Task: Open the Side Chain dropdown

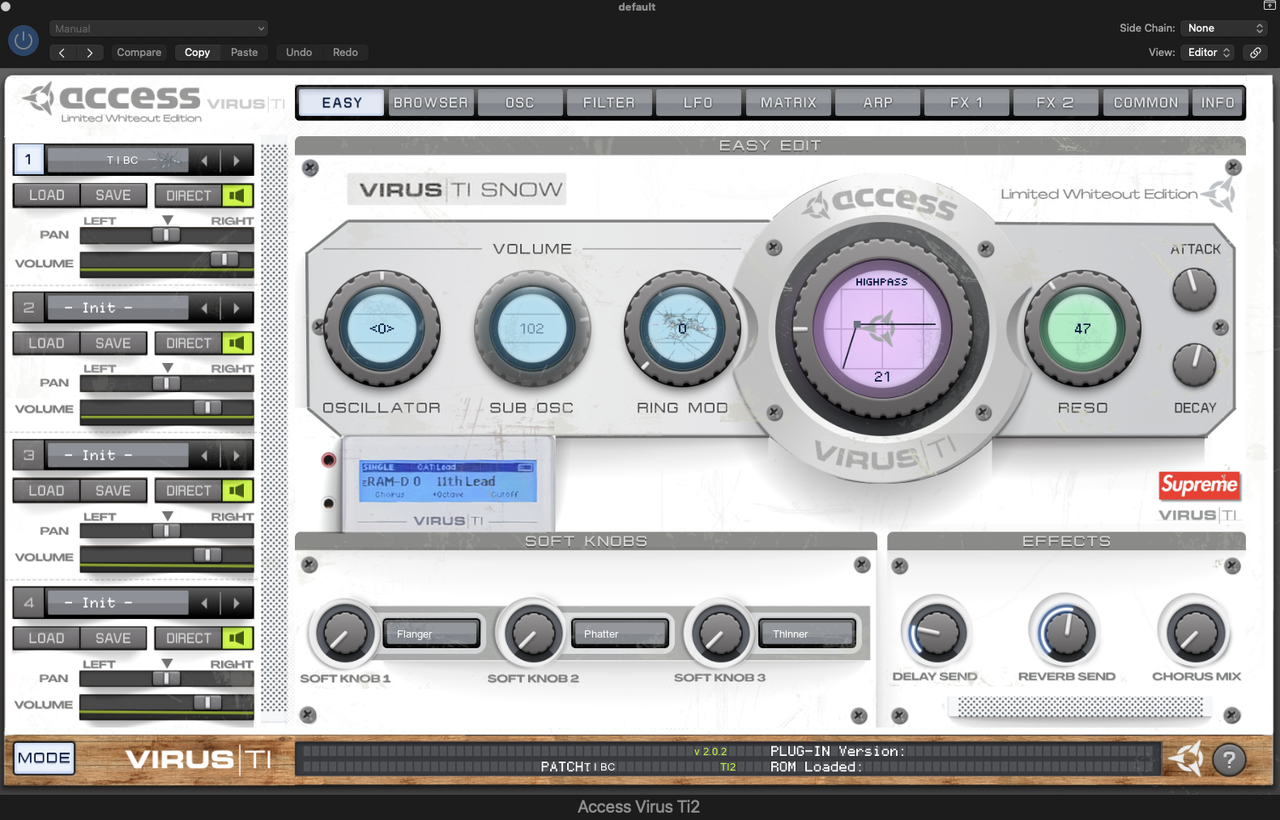Action: pos(1224,28)
